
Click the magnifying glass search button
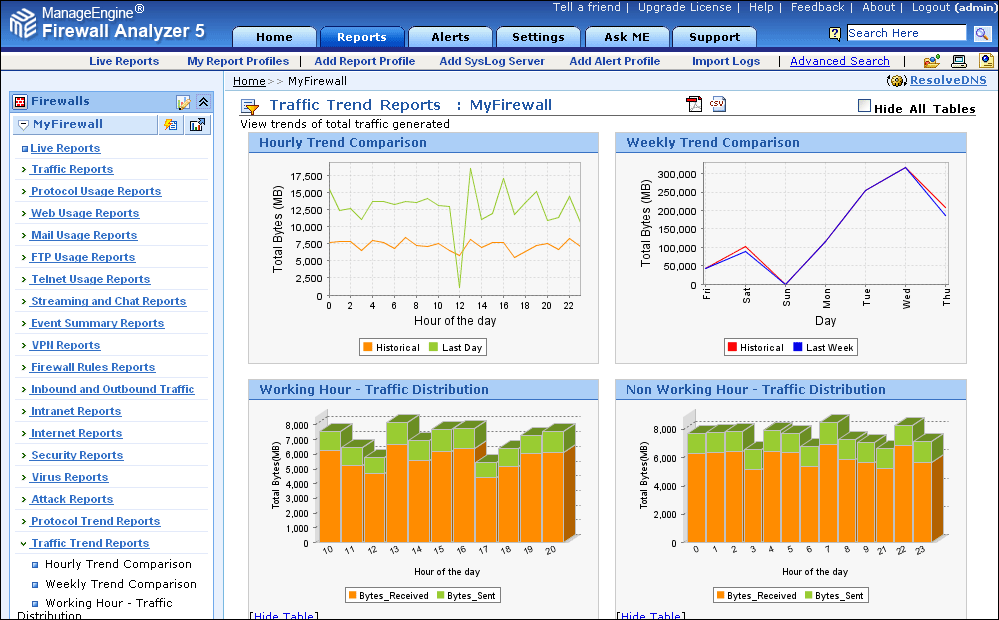[x=983, y=33]
